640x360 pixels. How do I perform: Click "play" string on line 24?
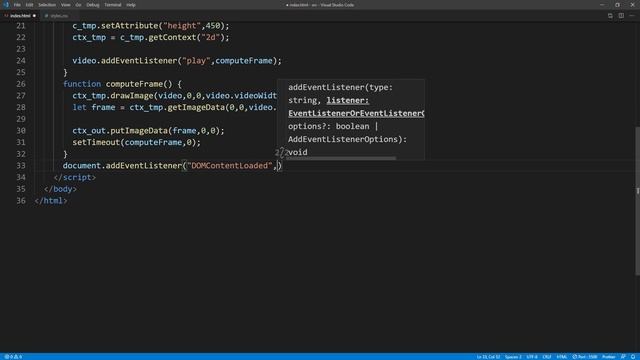196,61
